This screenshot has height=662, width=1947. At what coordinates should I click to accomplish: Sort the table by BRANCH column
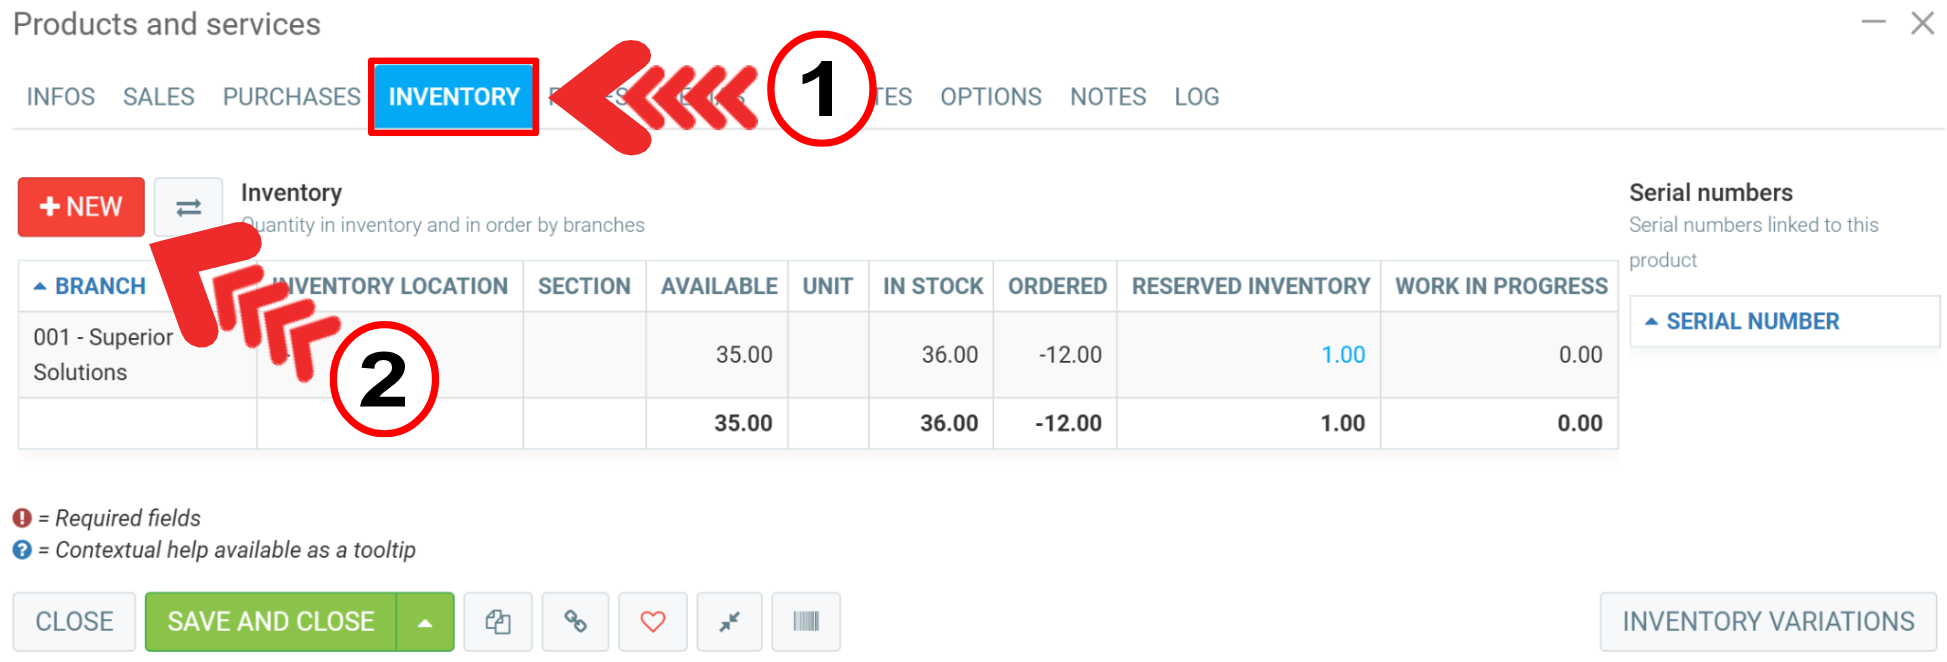pyautogui.click(x=100, y=286)
